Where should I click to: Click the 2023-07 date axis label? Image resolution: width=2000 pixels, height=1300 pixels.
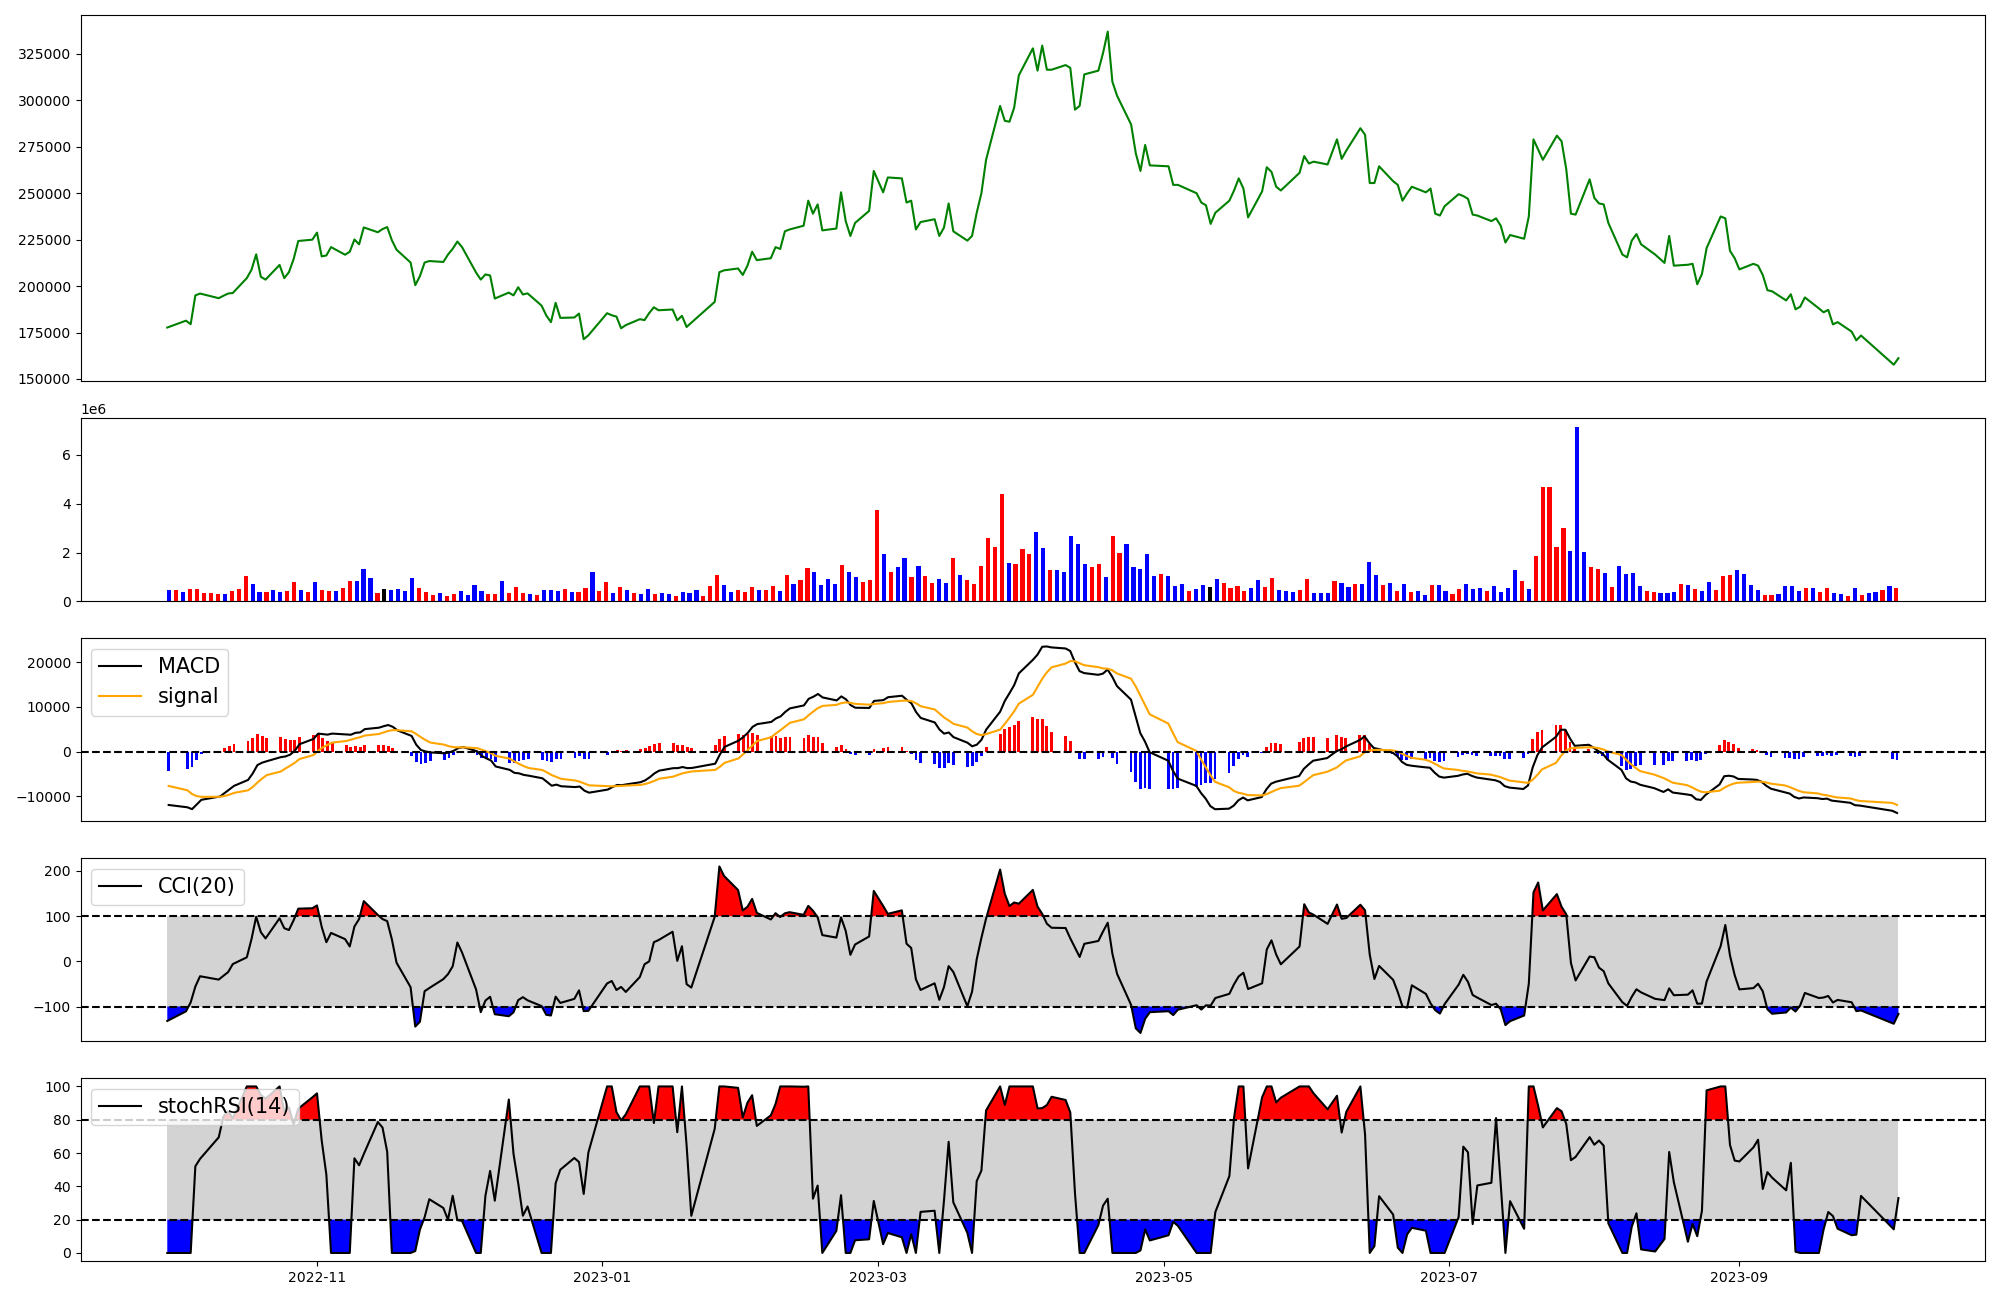click(1450, 1277)
